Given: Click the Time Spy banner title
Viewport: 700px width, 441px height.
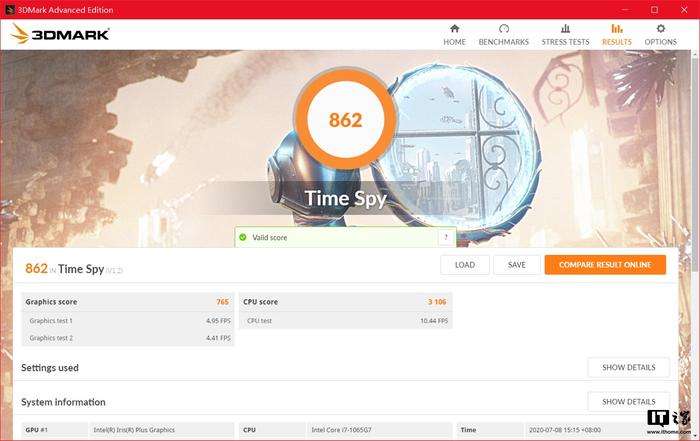Looking at the screenshot, I should coord(346,199).
